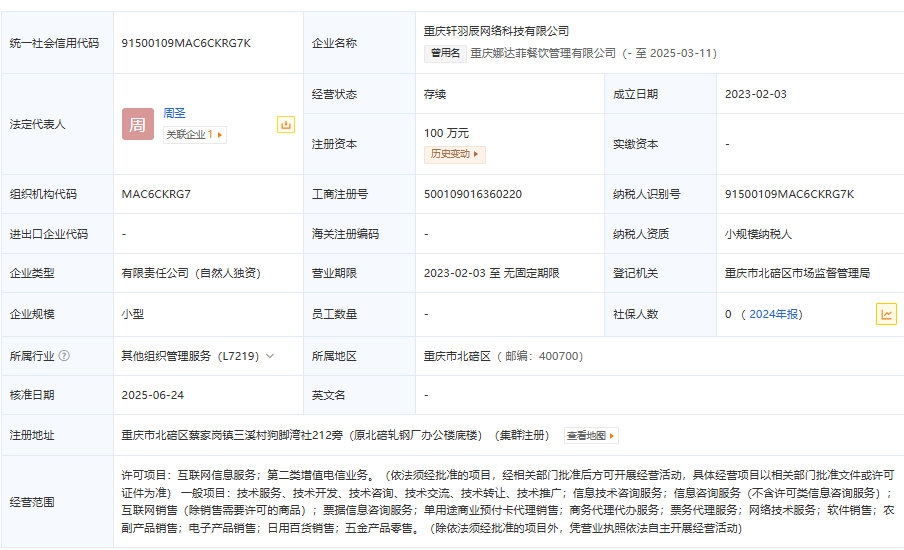Screen dimensions: 904x550
Task: Open the 社保人数 trend chart icon
Action: click(886, 314)
